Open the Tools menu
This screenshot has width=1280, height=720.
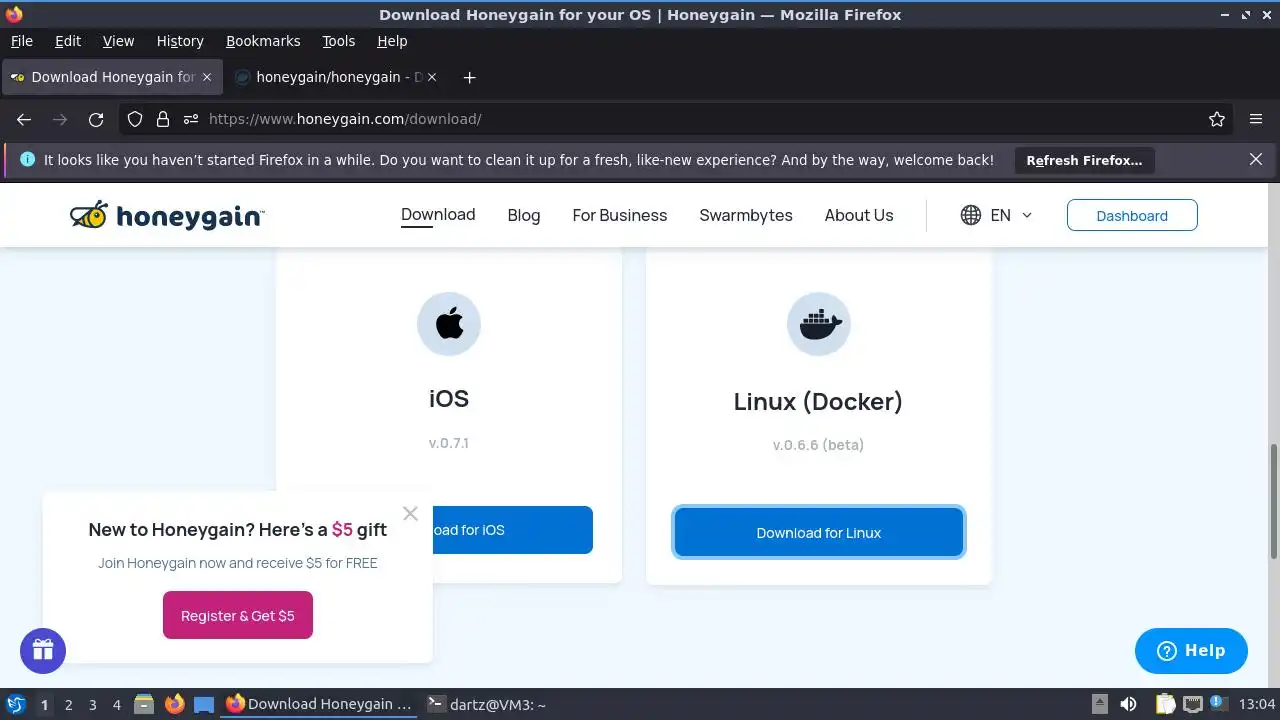(x=339, y=41)
